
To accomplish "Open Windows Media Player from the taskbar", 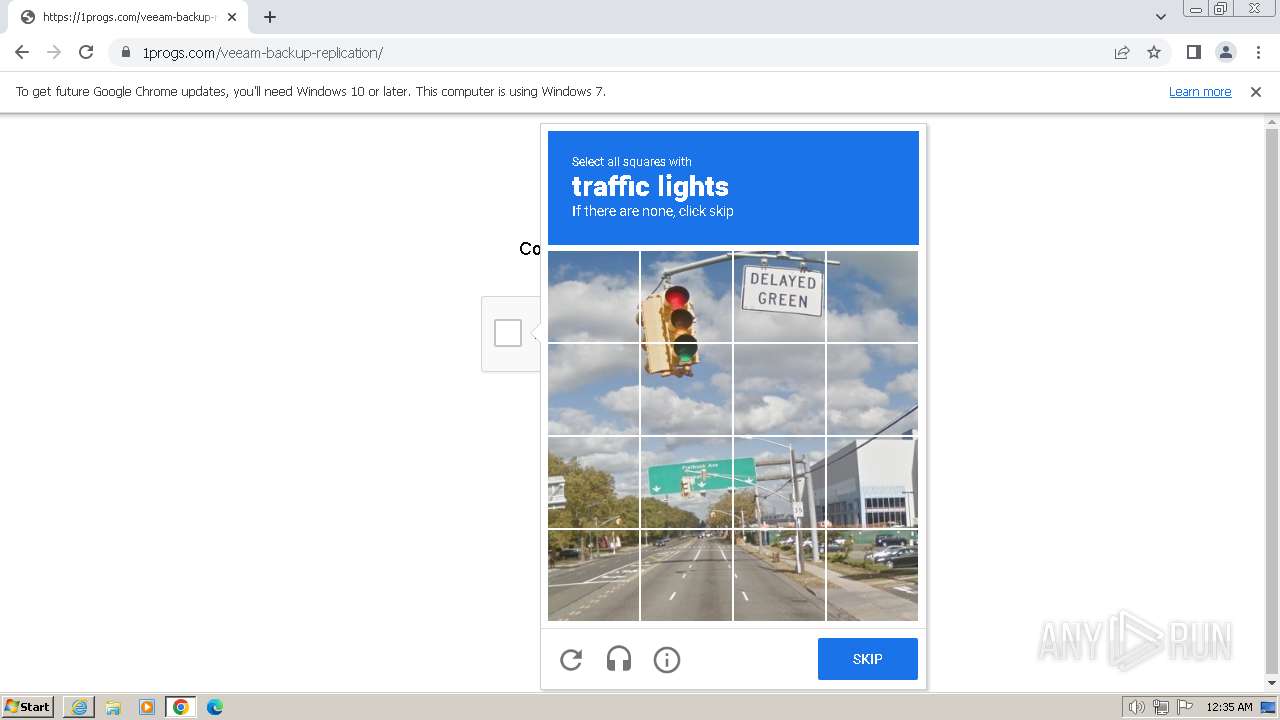I will pos(147,707).
